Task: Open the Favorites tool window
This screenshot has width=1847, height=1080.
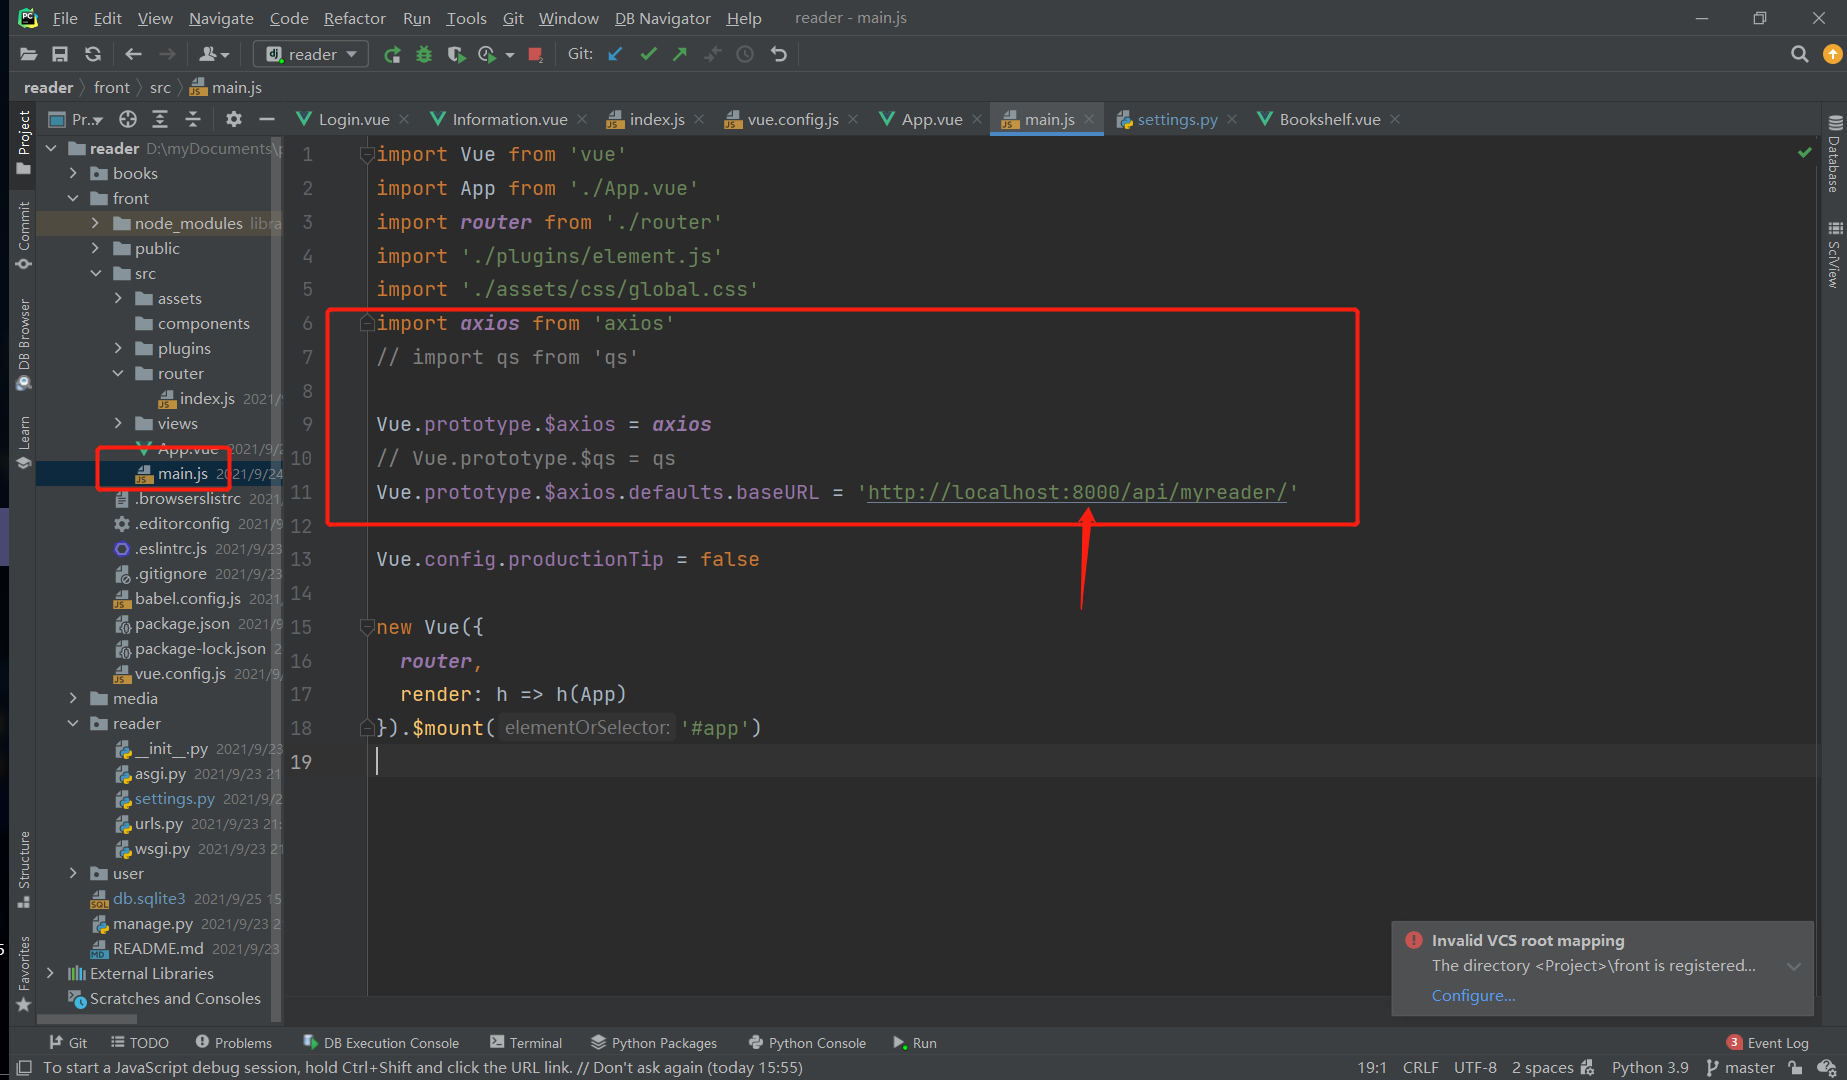Action: (x=24, y=973)
